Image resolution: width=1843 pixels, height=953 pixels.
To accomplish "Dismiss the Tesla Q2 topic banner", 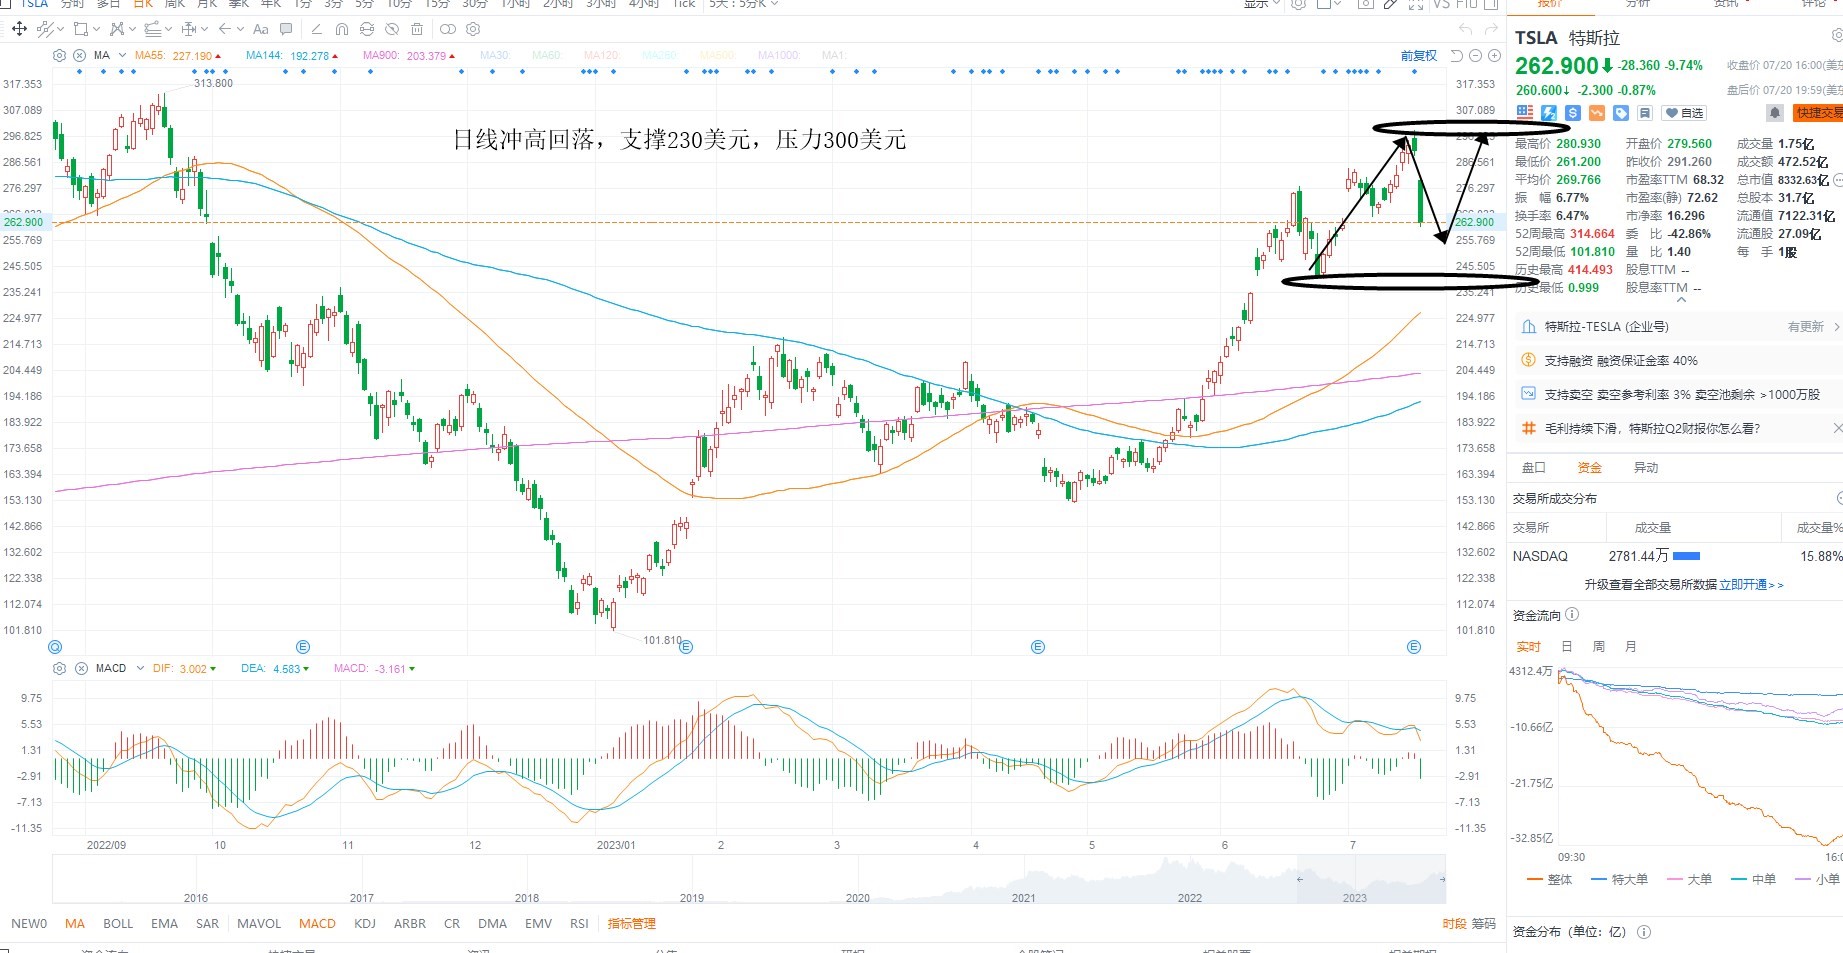I will pyautogui.click(x=1837, y=428).
